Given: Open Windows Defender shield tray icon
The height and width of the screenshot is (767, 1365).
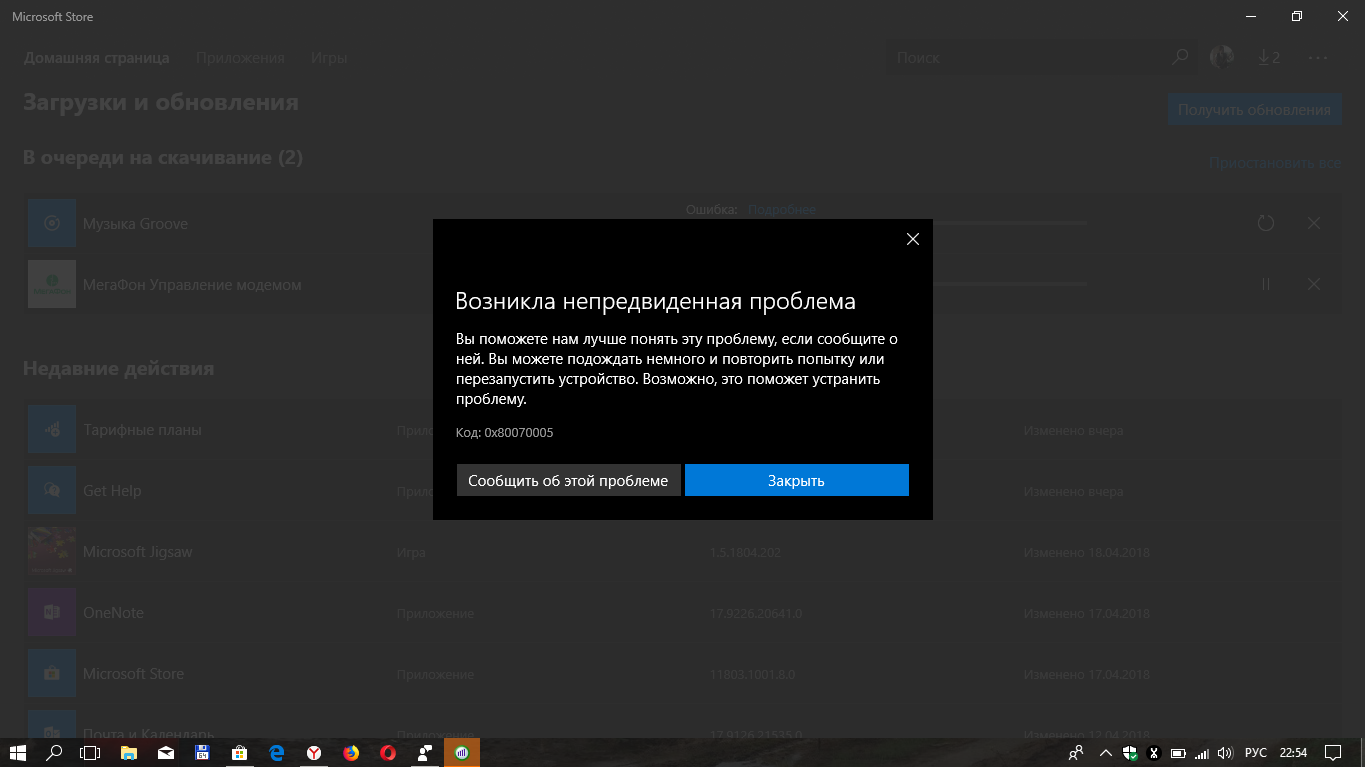Looking at the screenshot, I should [x=1130, y=752].
